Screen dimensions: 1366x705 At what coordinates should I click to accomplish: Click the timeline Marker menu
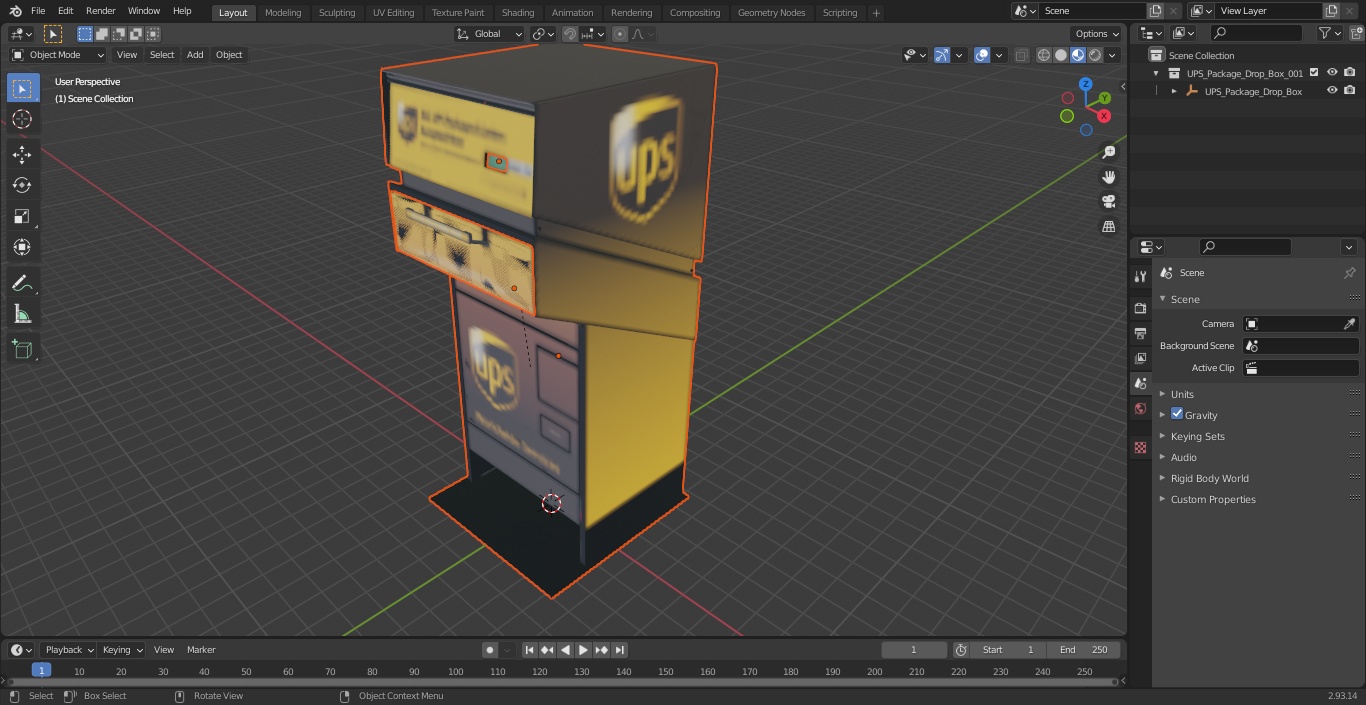pos(201,650)
